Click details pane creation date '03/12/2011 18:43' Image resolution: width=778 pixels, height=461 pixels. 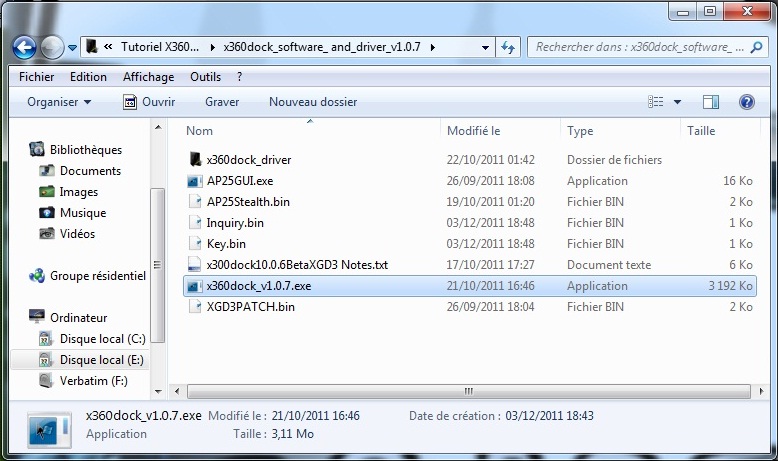click(549, 416)
